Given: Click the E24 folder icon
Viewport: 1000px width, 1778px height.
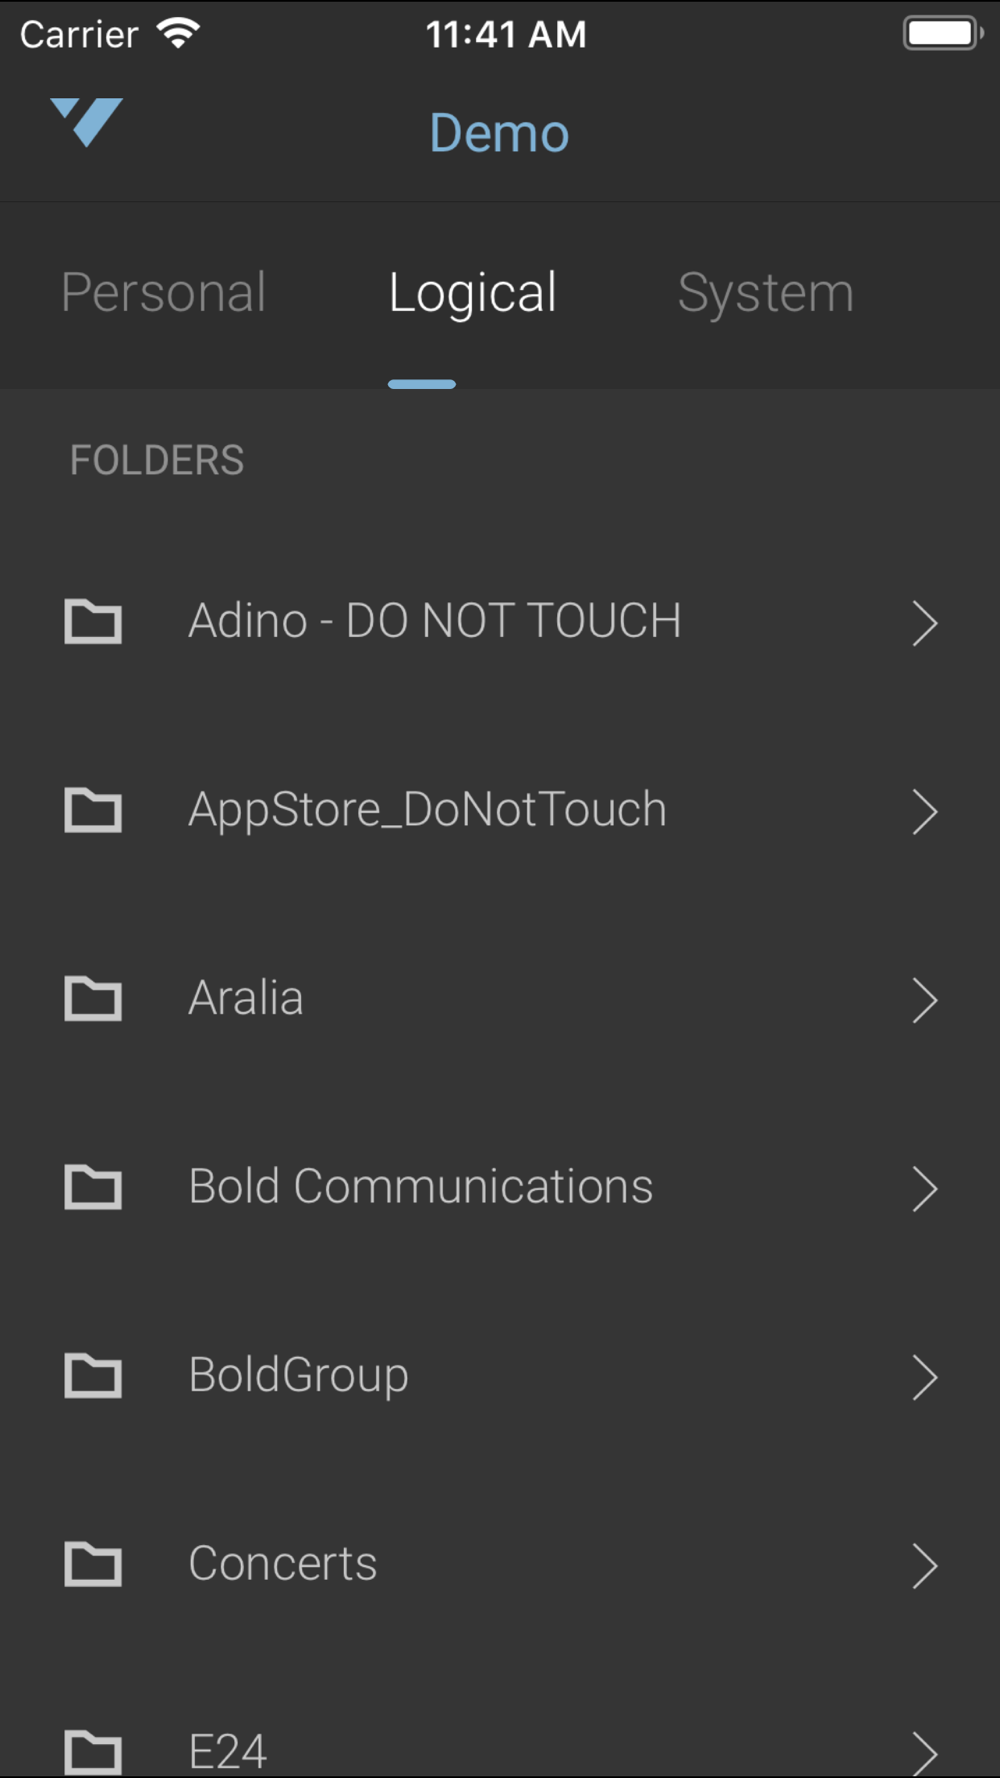Looking at the screenshot, I should pyautogui.click(x=93, y=1752).
